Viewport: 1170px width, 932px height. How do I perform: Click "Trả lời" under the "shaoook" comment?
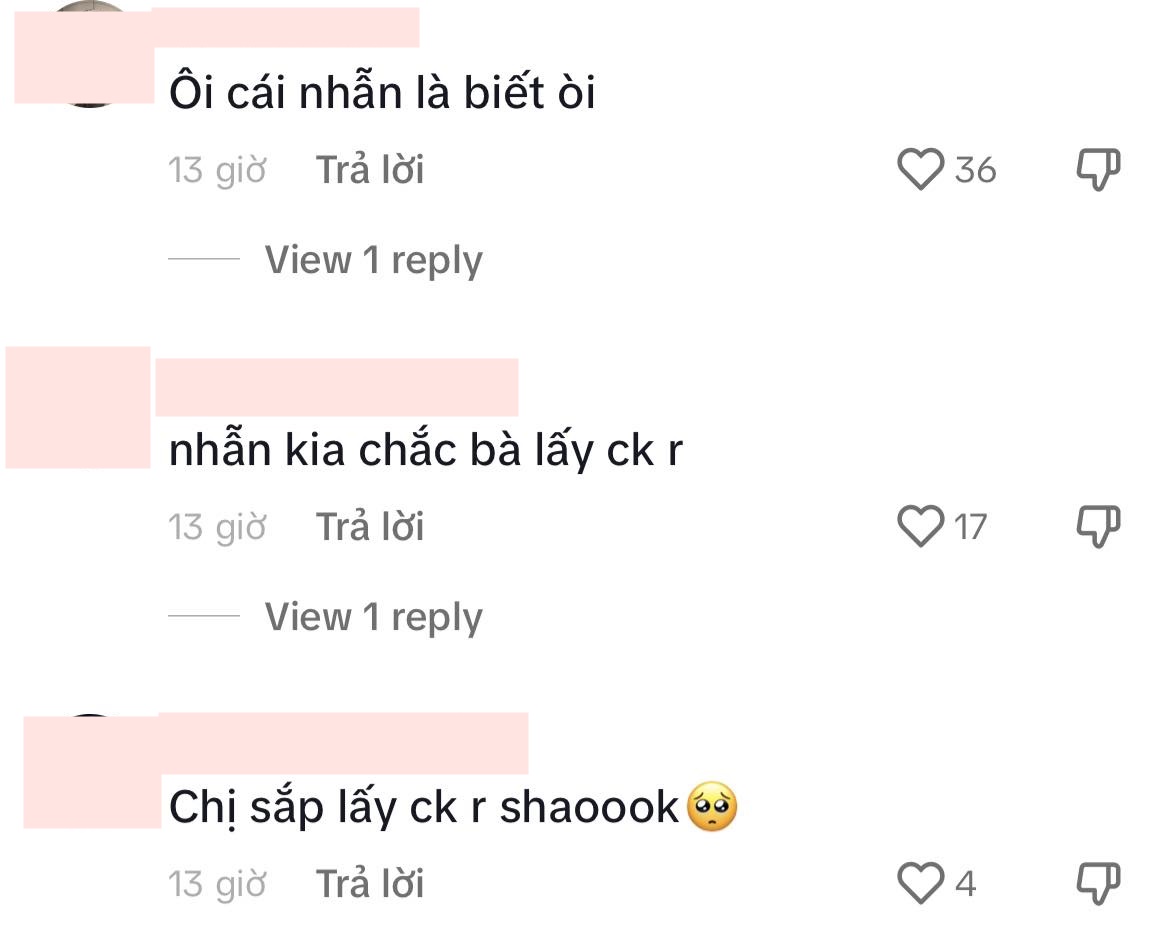pyautogui.click(x=369, y=883)
